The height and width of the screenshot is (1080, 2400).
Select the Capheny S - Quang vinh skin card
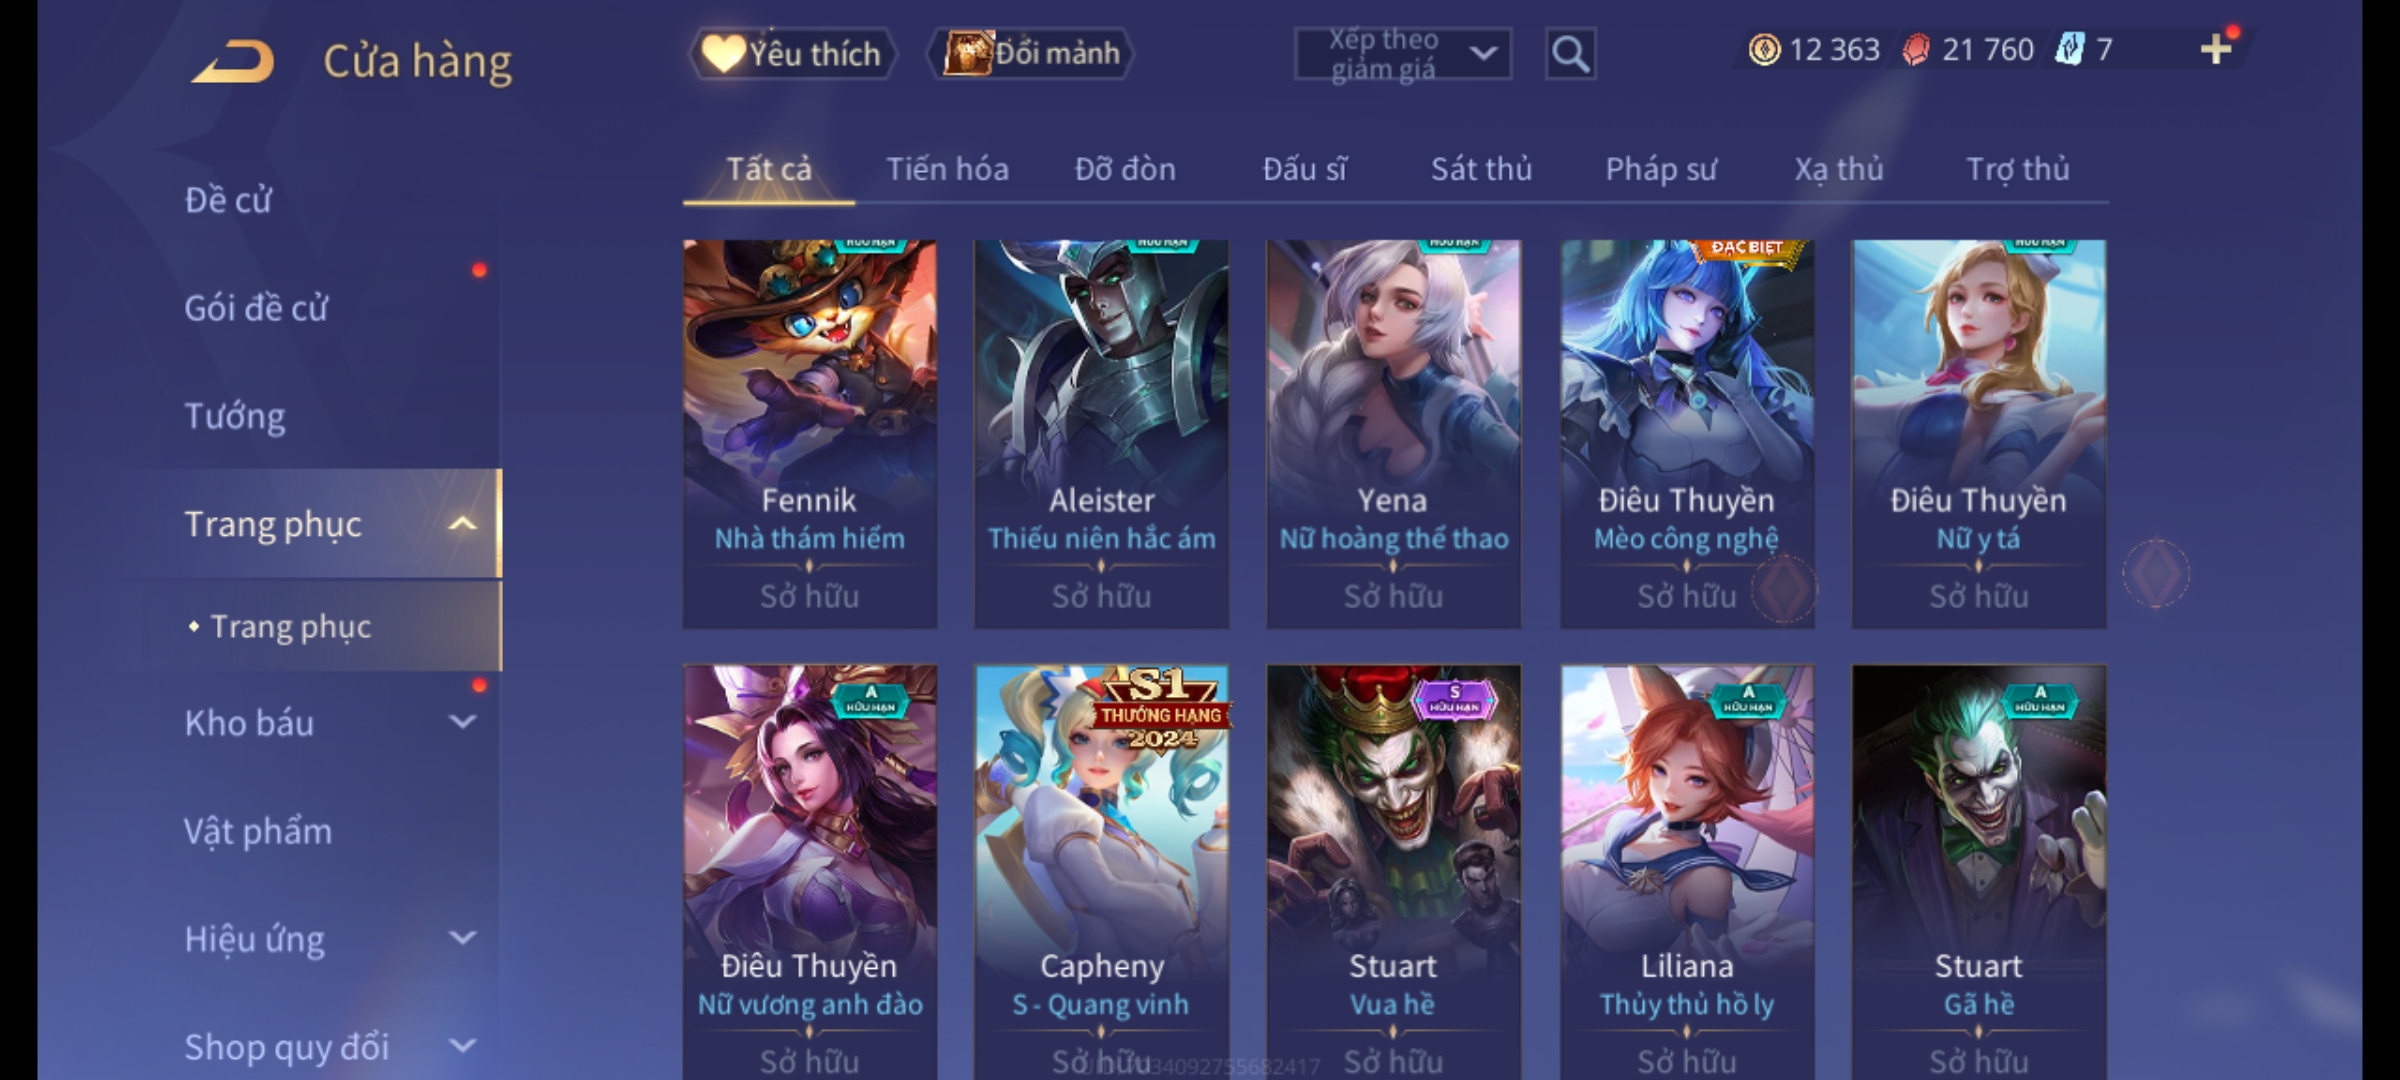point(1101,872)
